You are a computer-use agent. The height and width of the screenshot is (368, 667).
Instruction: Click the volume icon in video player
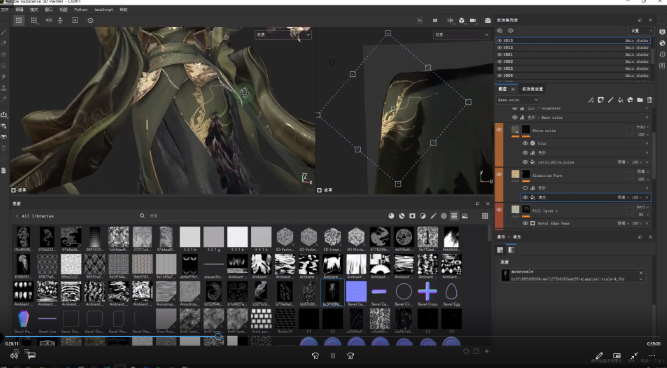point(14,355)
